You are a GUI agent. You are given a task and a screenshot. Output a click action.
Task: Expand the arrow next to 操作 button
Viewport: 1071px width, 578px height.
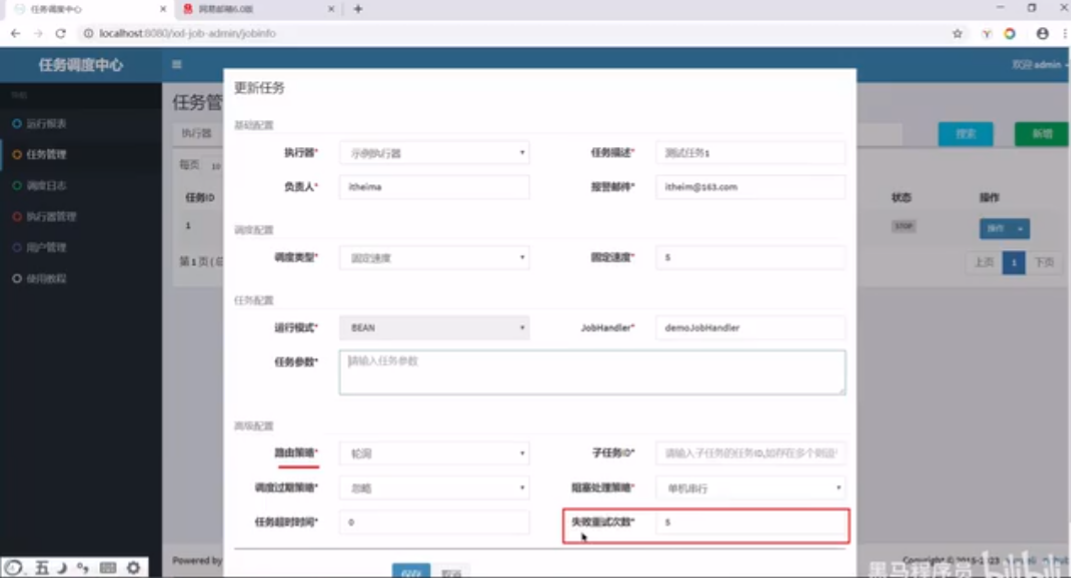1020,229
